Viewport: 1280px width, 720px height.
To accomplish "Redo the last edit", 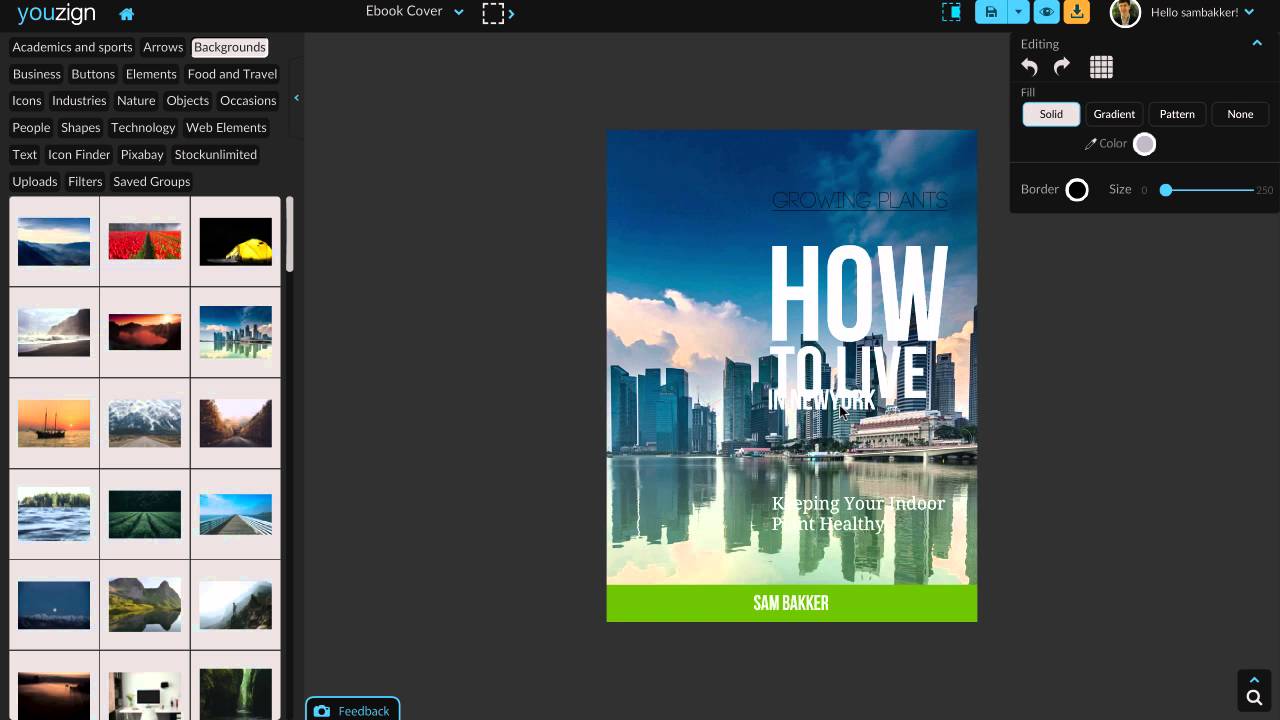I will [x=1062, y=67].
